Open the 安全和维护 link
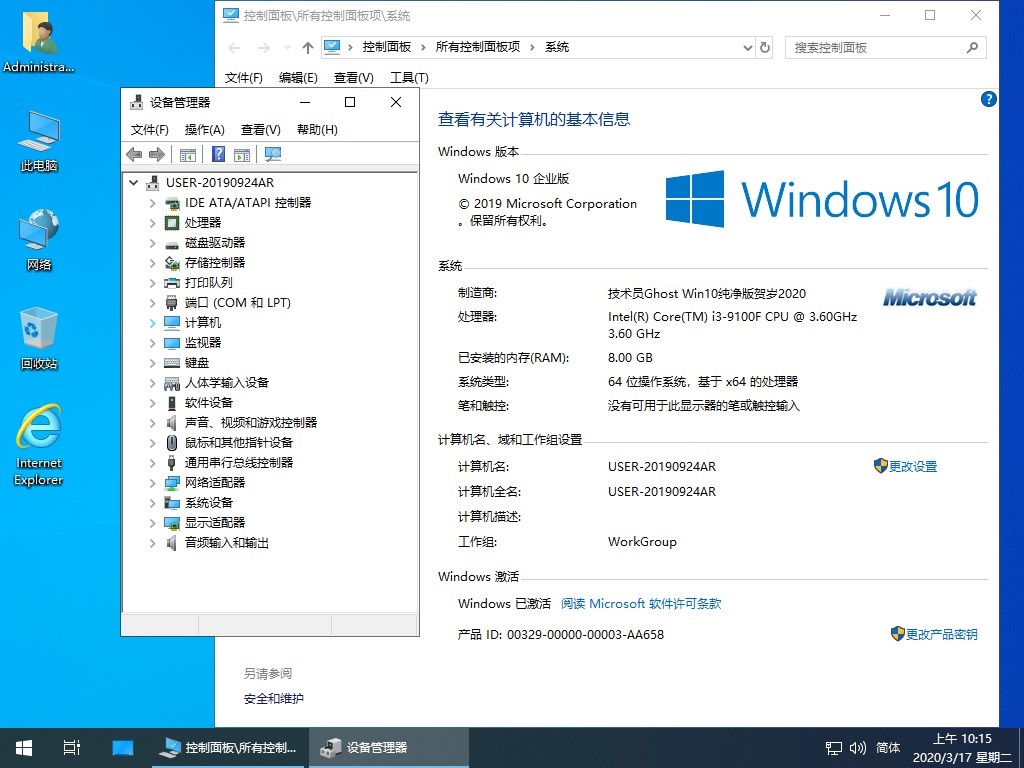 [274, 699]
